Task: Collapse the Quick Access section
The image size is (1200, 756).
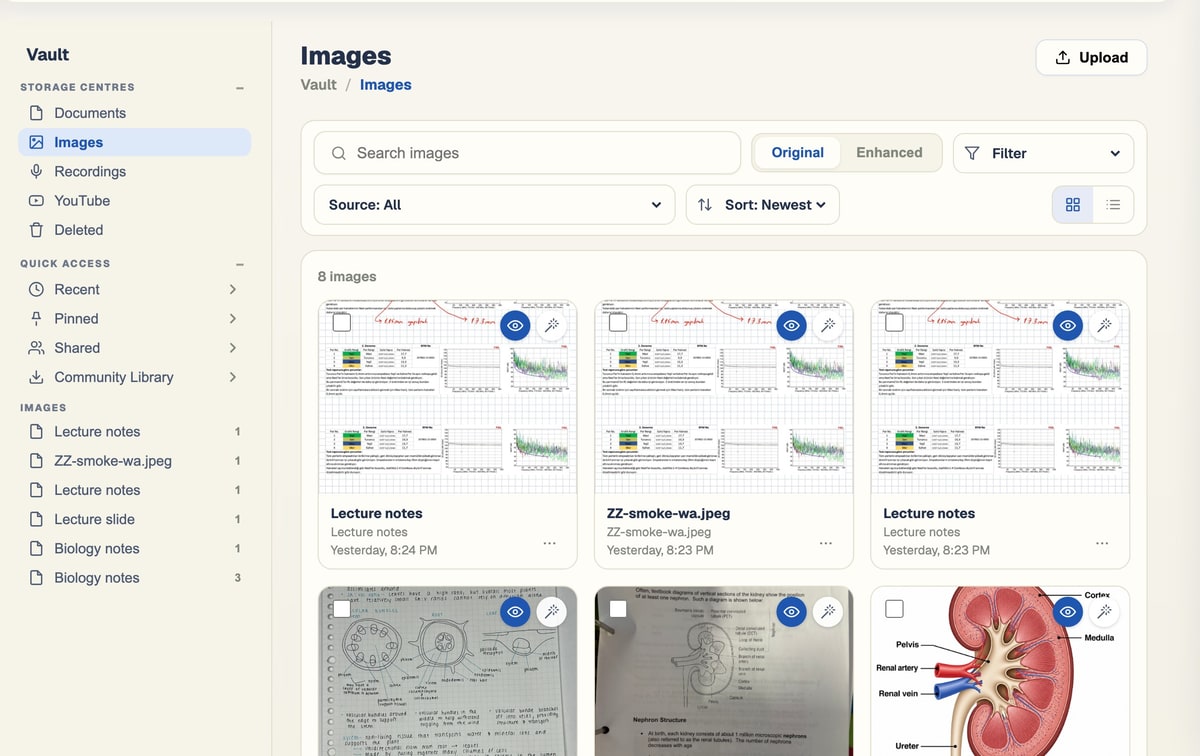Action: pyautogui.click(x=239, y=264)
